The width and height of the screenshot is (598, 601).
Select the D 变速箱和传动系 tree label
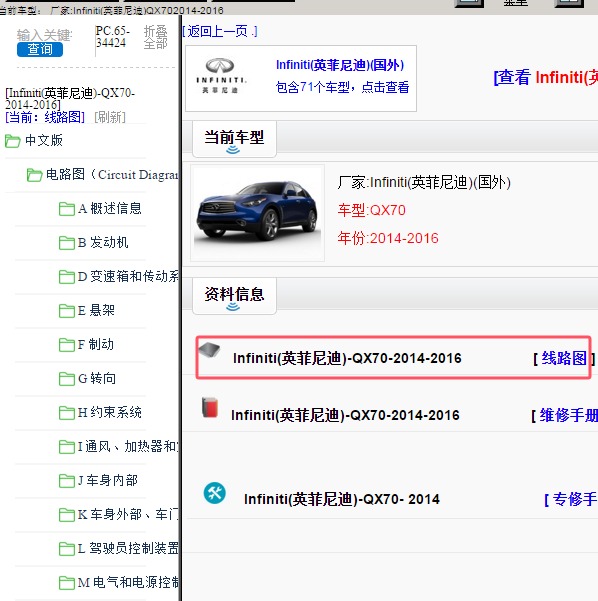click(x=128, y=276)
